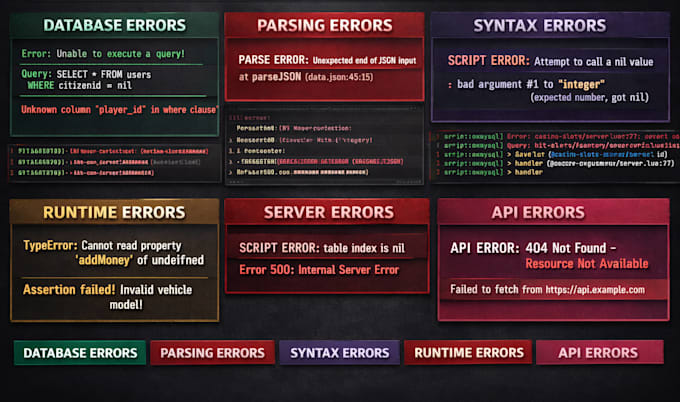Click 'Resource Not Available' red text
Viewport: 680px width, 402px height.
click(x=587, y=264)
